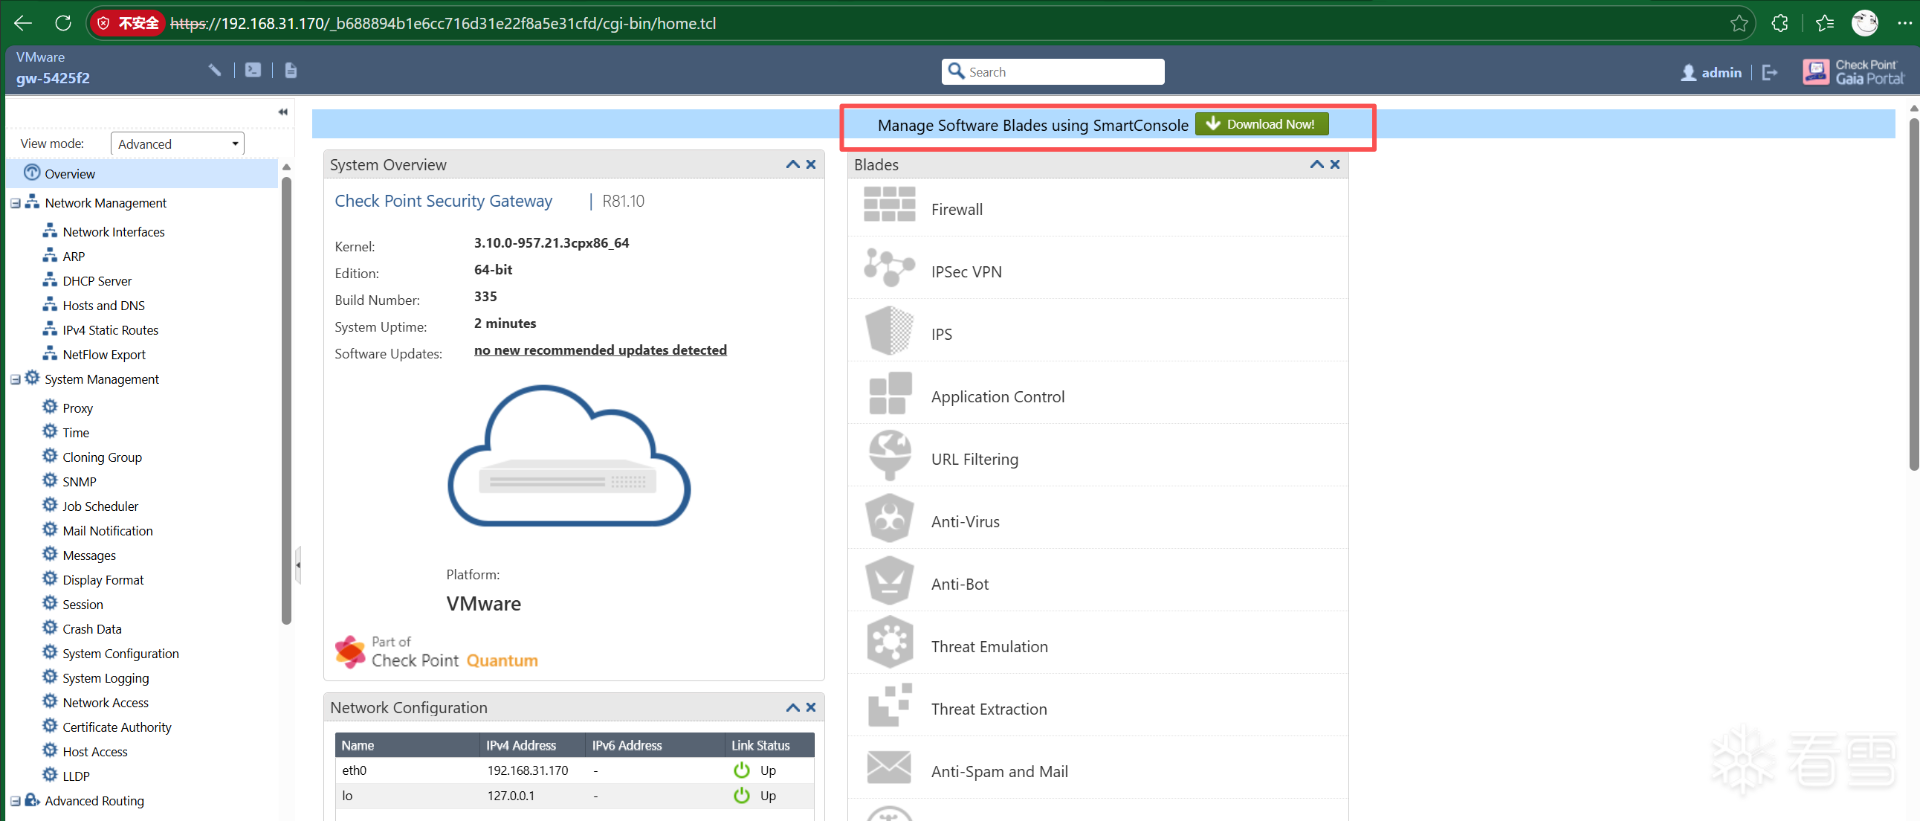Click the pen icon beside the hostname

tap(214, 70)
